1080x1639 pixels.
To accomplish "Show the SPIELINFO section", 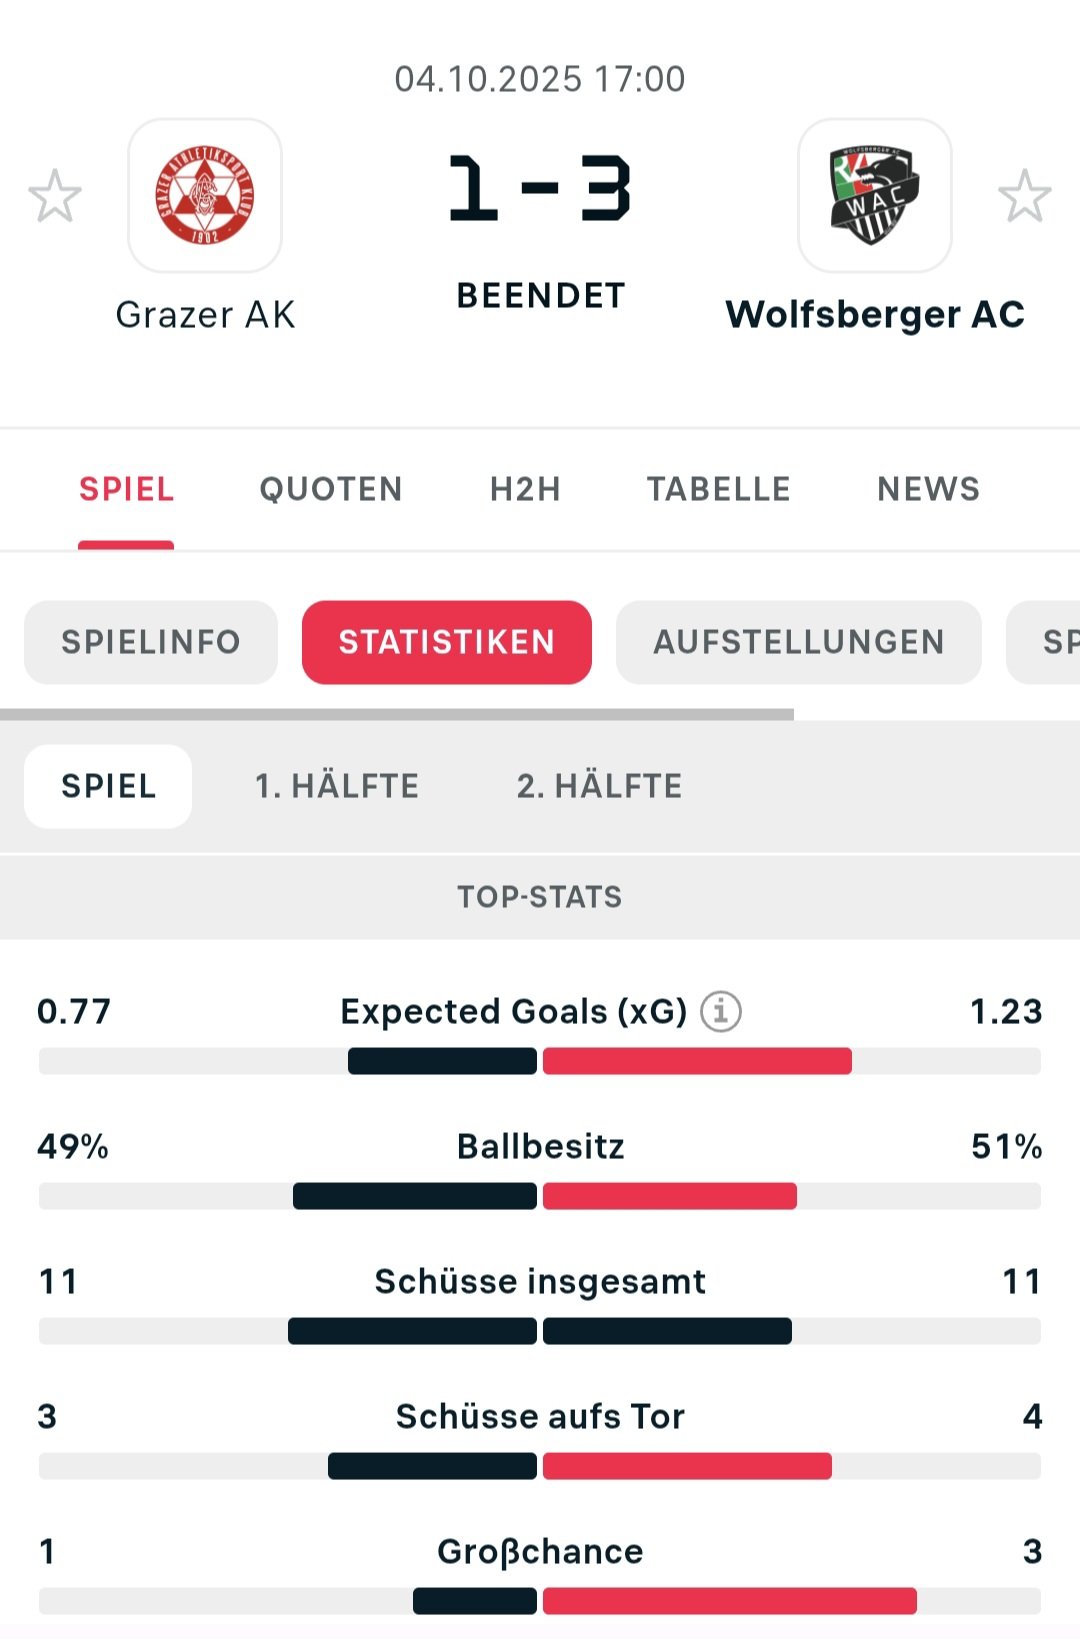I will [x=151, y=642].
